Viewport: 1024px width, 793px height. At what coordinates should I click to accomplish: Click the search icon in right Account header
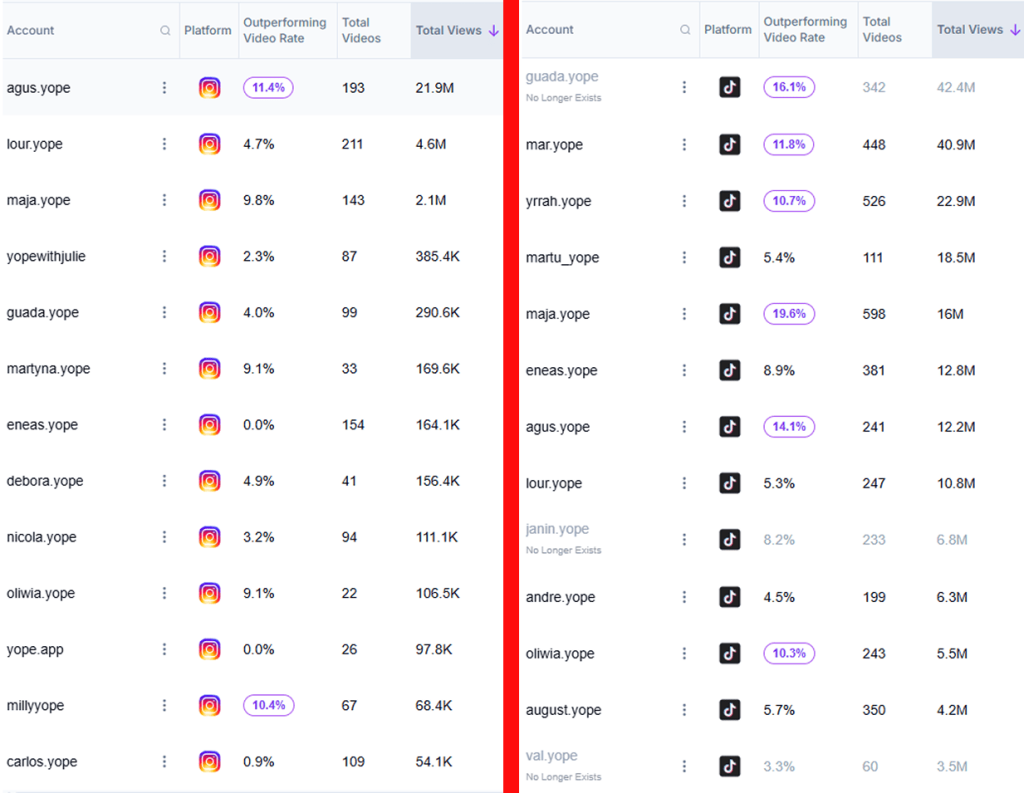click(x=685, y=30)
